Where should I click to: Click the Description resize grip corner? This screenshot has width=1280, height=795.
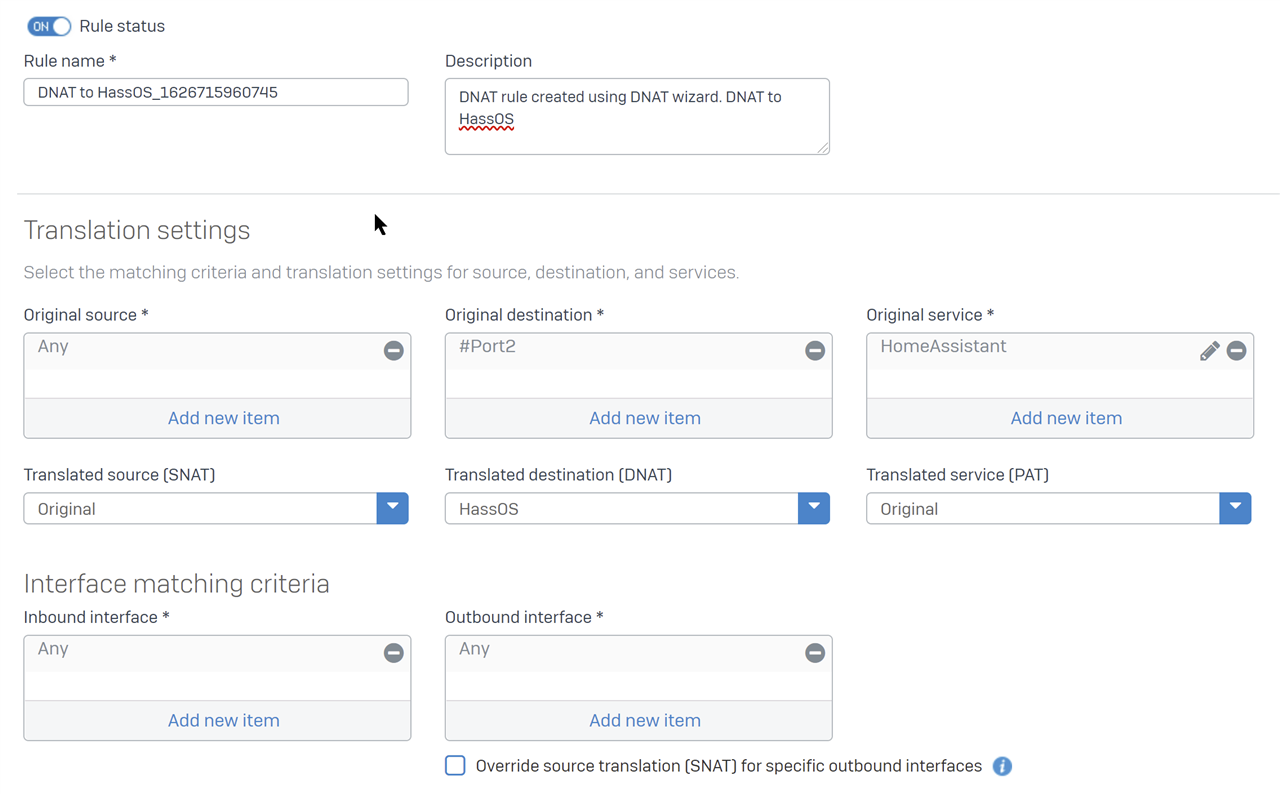[823, 148]
